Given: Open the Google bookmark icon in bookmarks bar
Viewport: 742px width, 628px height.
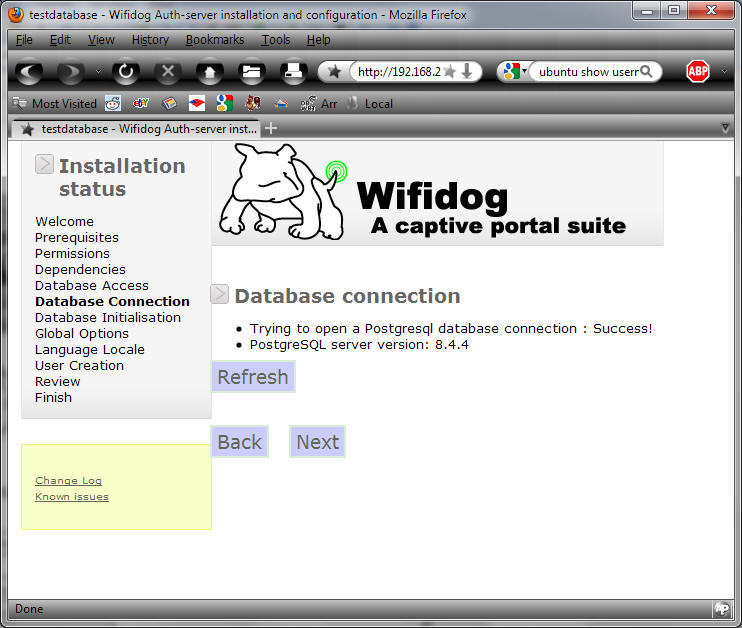Looking at the screenshot, I should [225, 103].
